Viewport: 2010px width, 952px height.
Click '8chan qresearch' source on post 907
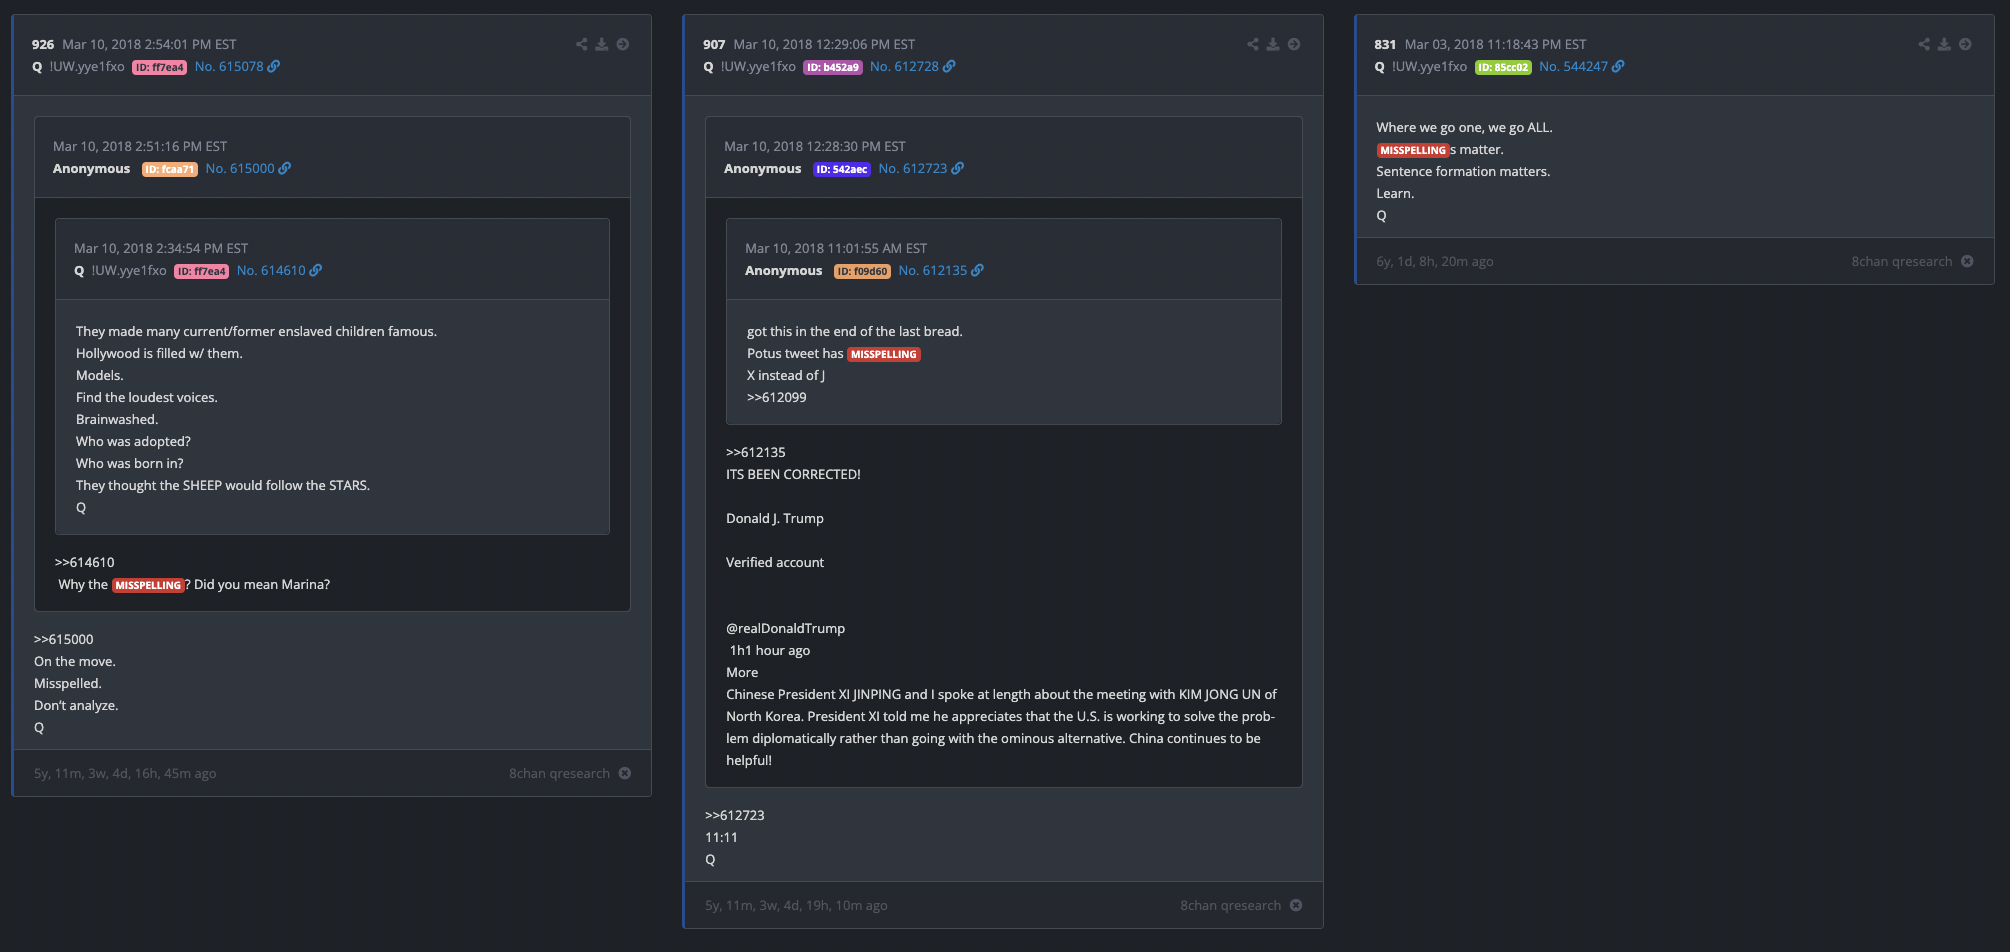pos(1230,905)
